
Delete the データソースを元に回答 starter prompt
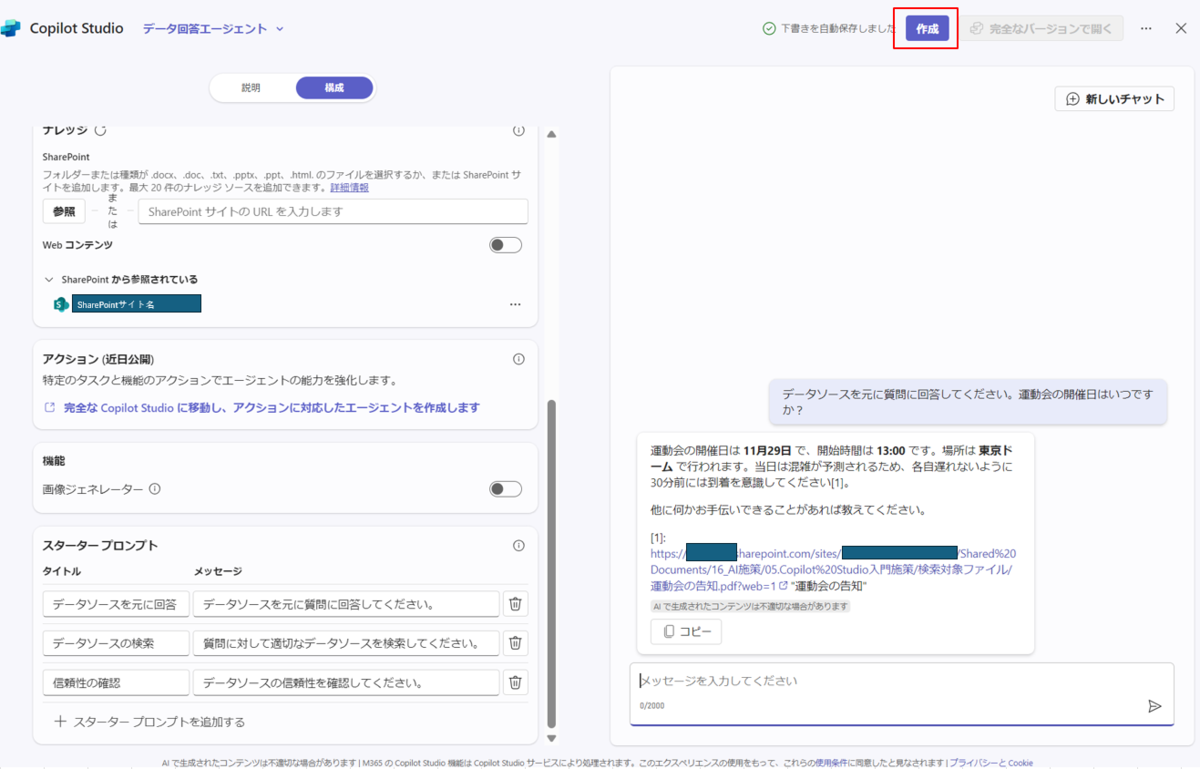pos(515,604)
